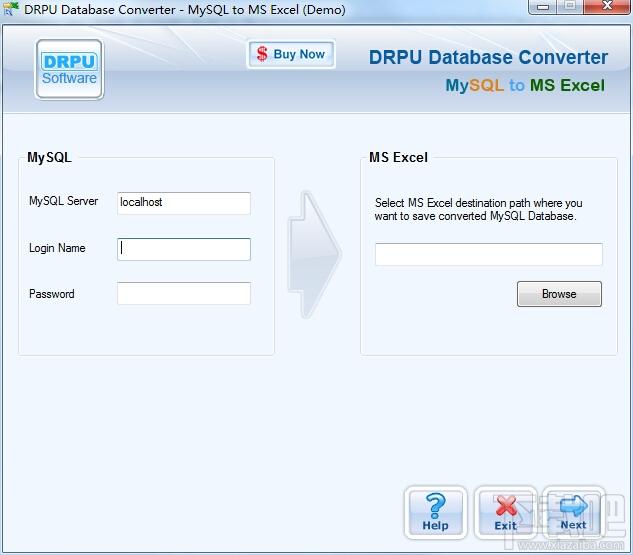The image size is (633, 555).
Task: Click into the Login Name field
Action: pyautogui.click(x=184, y=249)
